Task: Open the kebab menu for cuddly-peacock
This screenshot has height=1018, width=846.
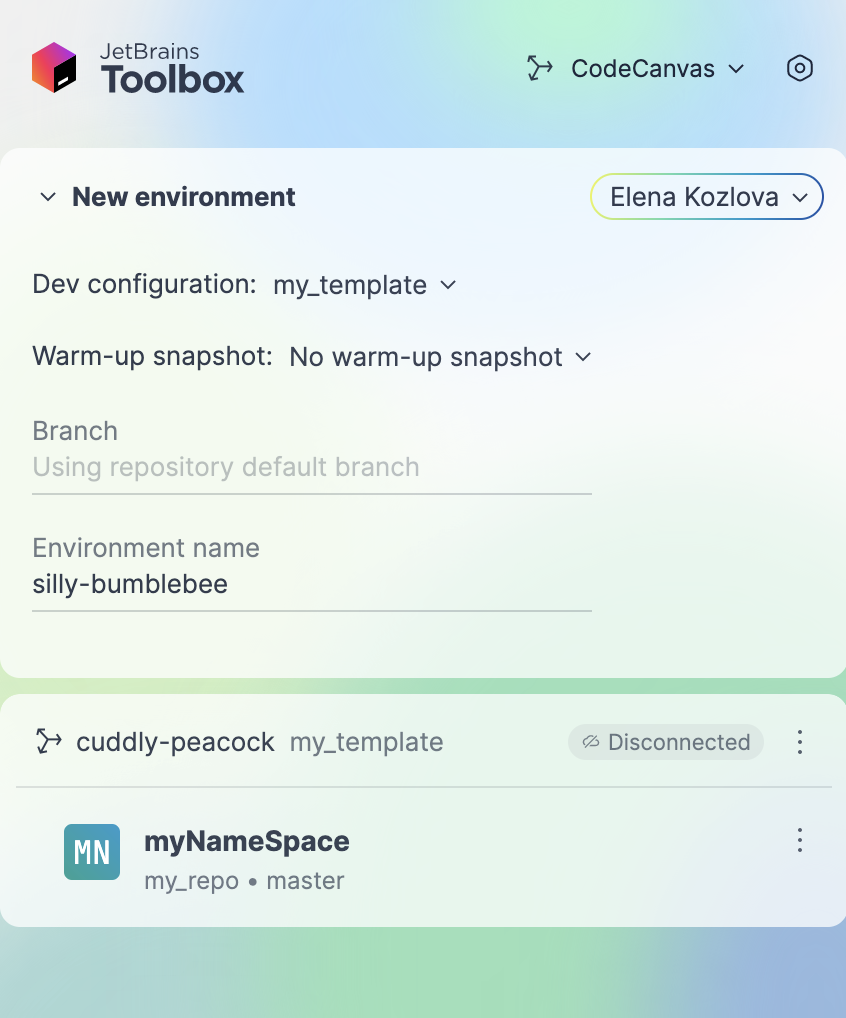Action: coord(799,742)
